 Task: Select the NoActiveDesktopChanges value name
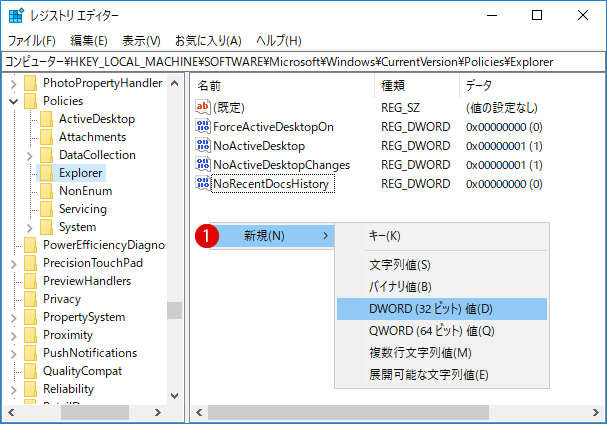pos(281,165)
